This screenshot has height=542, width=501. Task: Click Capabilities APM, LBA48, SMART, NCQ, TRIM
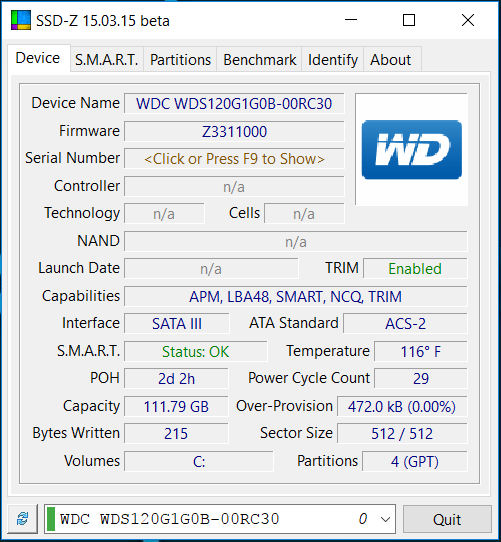pyautogui.click(x=296, y=296)
